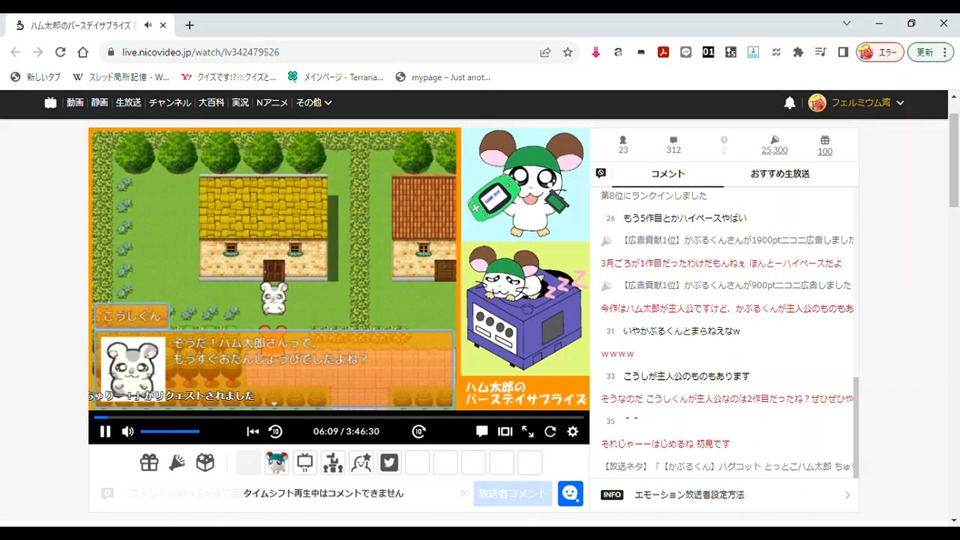
Task: Open player settings gear
Action: (572, 432)
